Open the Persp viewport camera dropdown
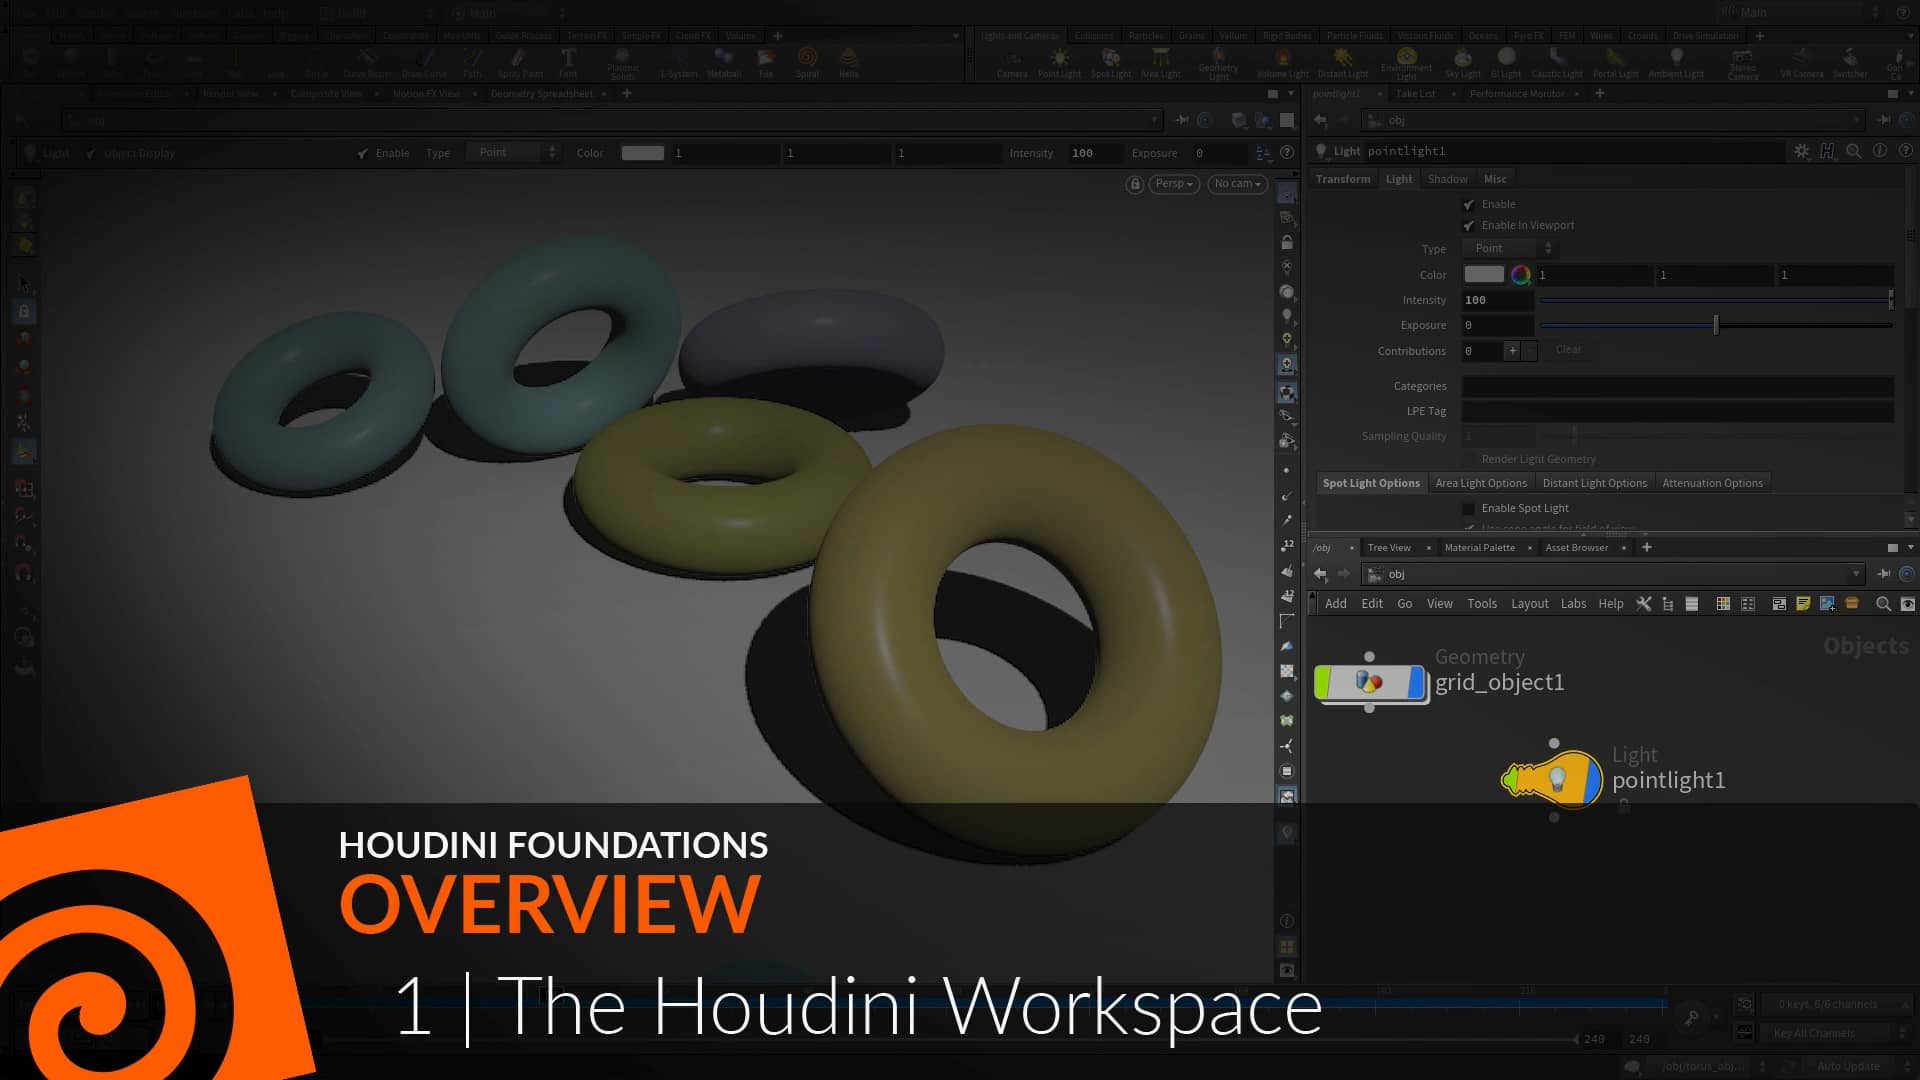Image resolution: width=1920 pixels, height=1080 pixels. (1172, 184)
